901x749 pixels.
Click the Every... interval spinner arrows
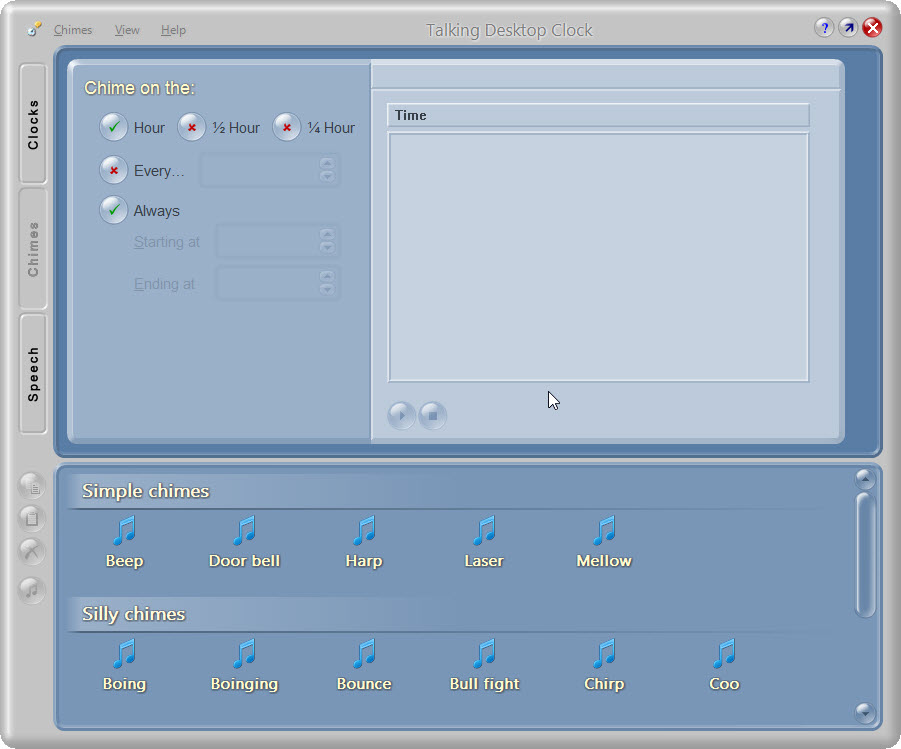327,170
